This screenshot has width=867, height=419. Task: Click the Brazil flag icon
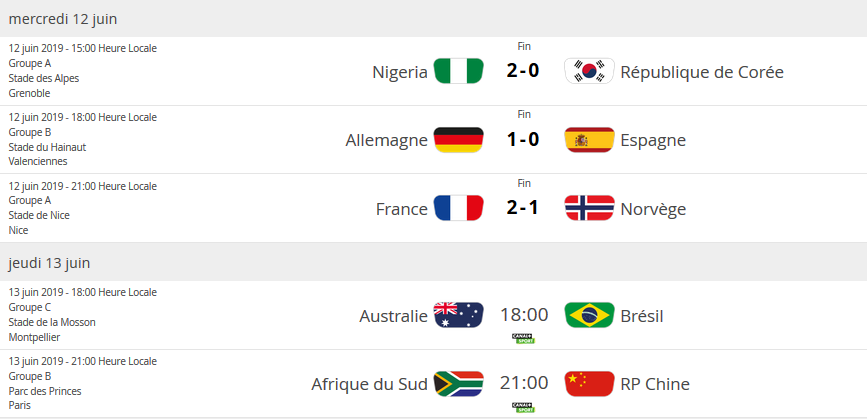[x=589, y=316]
